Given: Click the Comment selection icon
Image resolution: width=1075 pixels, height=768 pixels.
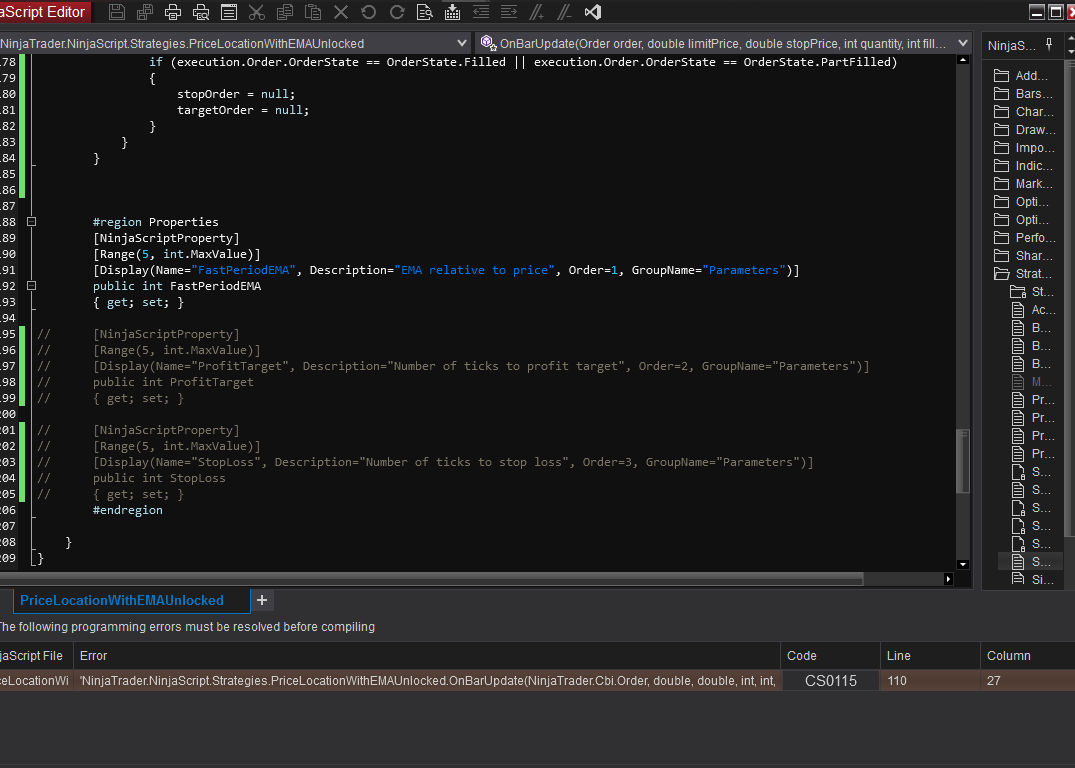Looking at the screenshot, I should pyautogui.click(x=537, y=13).
